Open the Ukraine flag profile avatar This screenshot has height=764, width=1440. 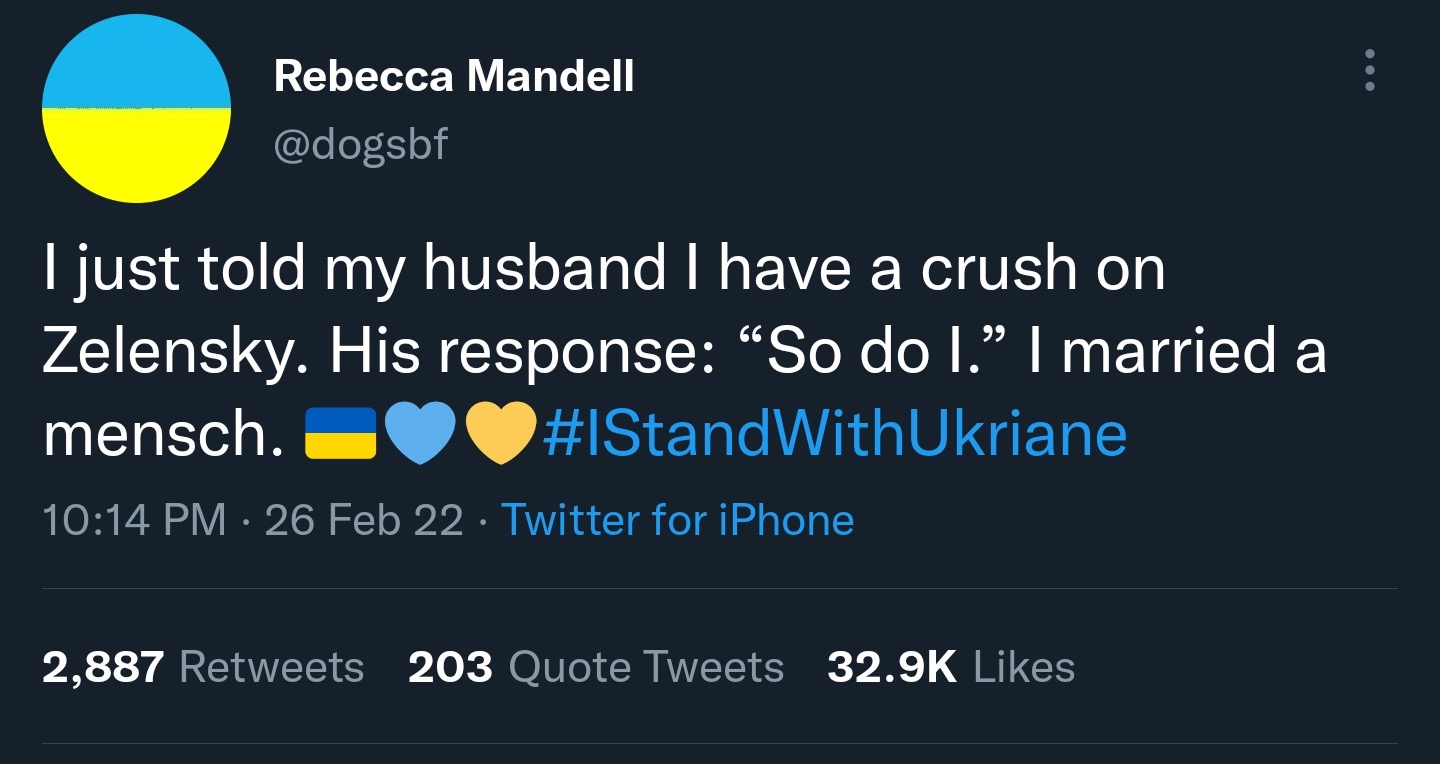(x=136, y=108)
